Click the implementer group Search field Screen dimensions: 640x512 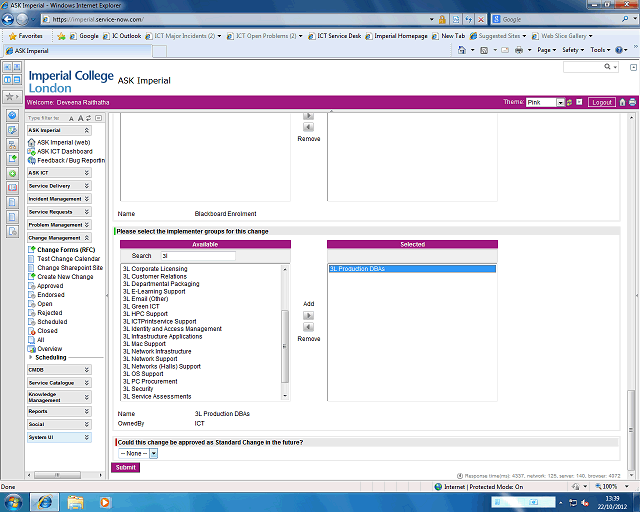pyautogui.click(x=197, y=256)
